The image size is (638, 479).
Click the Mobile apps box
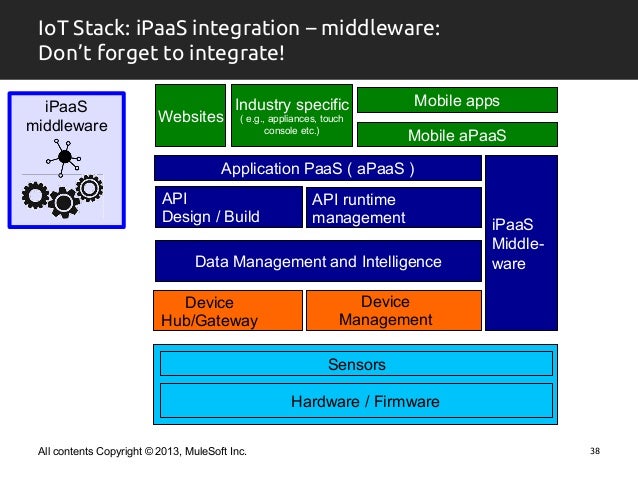point(457,100)
